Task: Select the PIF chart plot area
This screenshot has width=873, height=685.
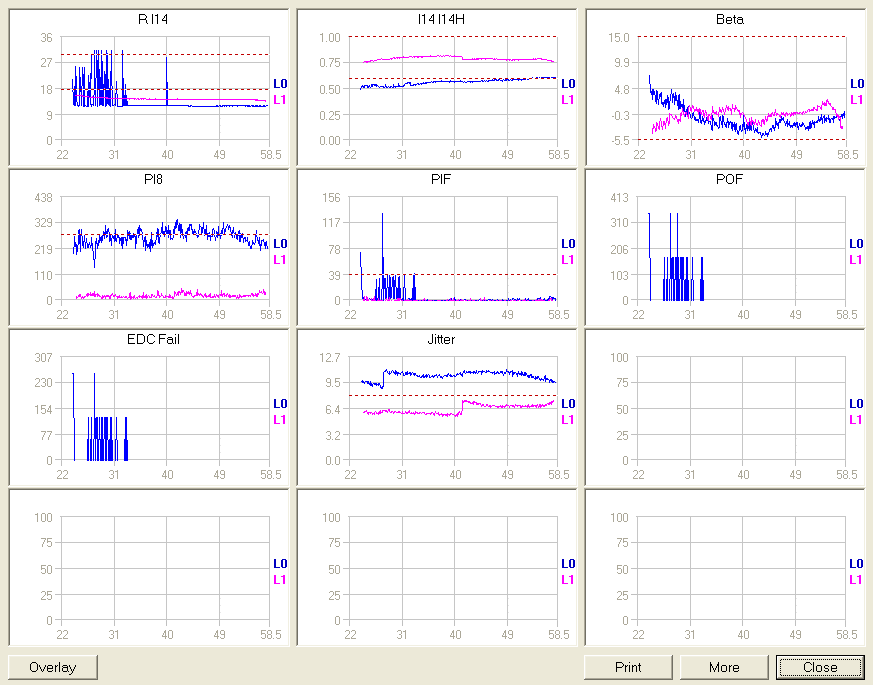Action: click(453, 249)
